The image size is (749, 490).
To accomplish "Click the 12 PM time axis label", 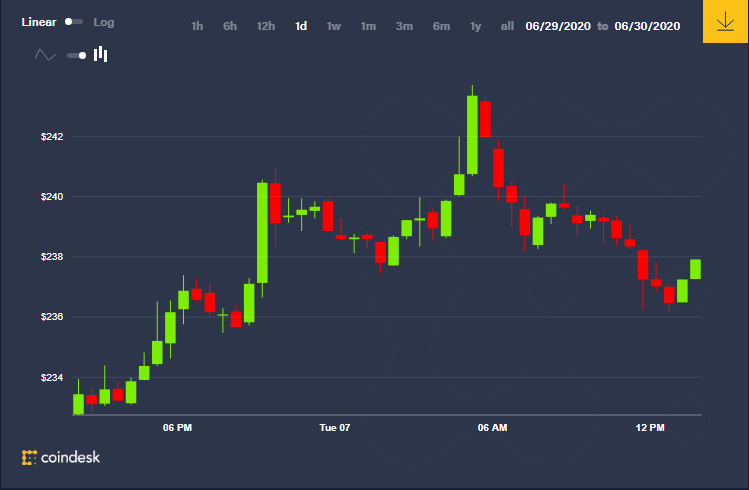I will pyautogui.click(x=650, y=428).
